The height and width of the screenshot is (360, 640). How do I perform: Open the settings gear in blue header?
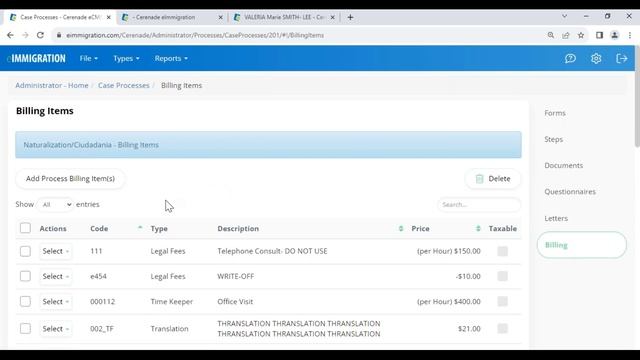[596, 58]
